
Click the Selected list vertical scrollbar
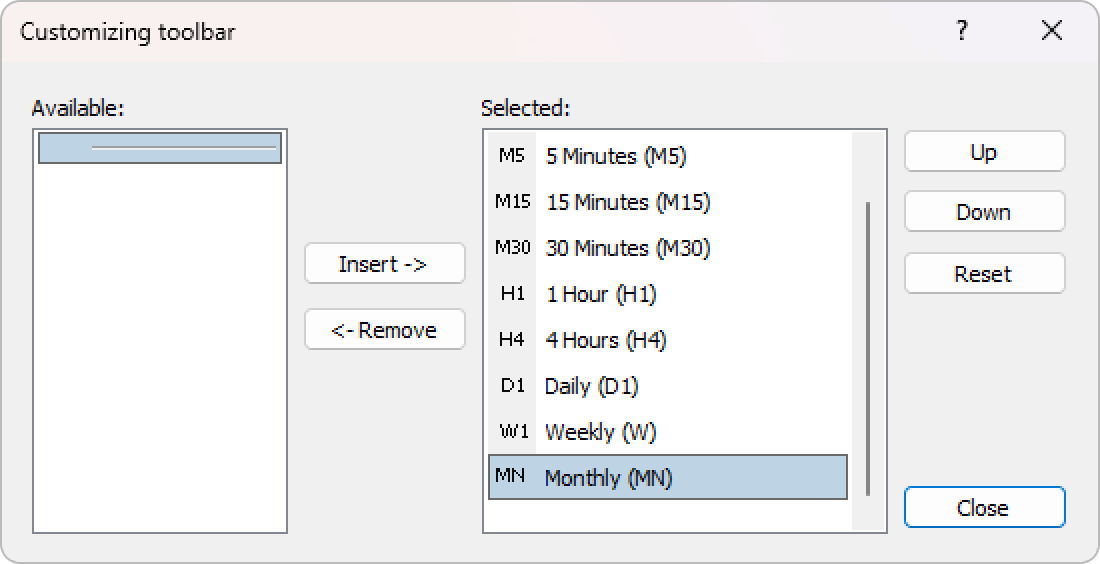[868, 349]
